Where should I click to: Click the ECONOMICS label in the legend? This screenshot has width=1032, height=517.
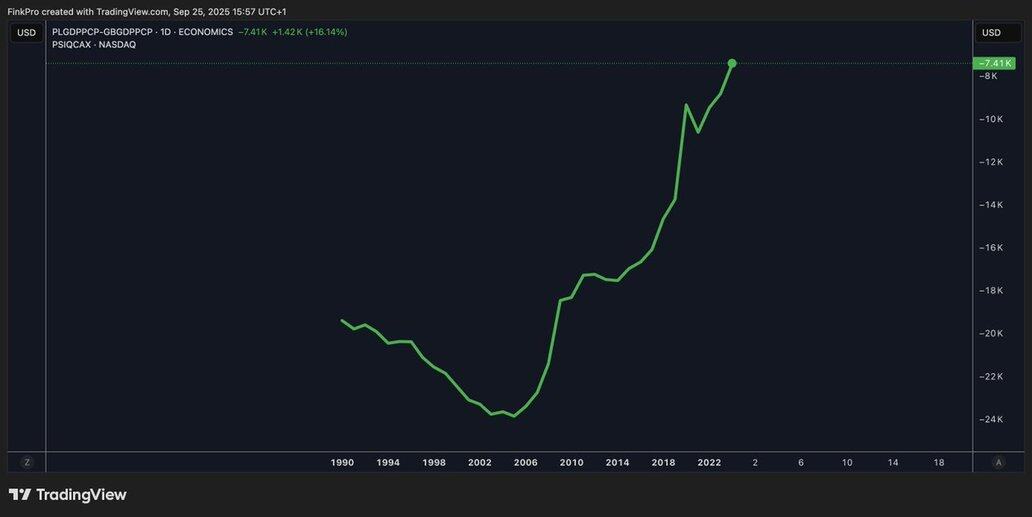[205, 32]
